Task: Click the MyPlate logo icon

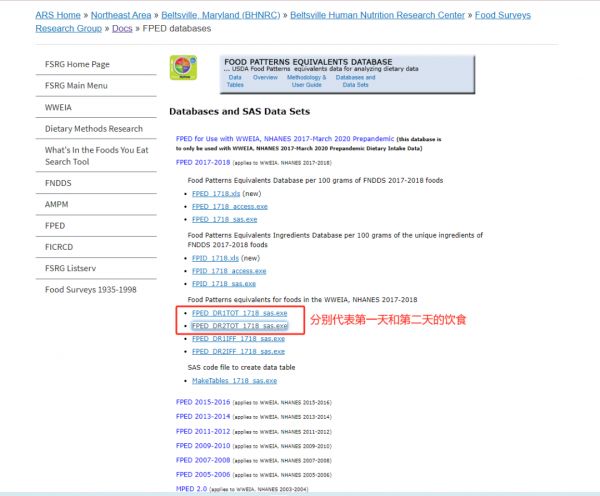Action: click(x=183, y=69)
